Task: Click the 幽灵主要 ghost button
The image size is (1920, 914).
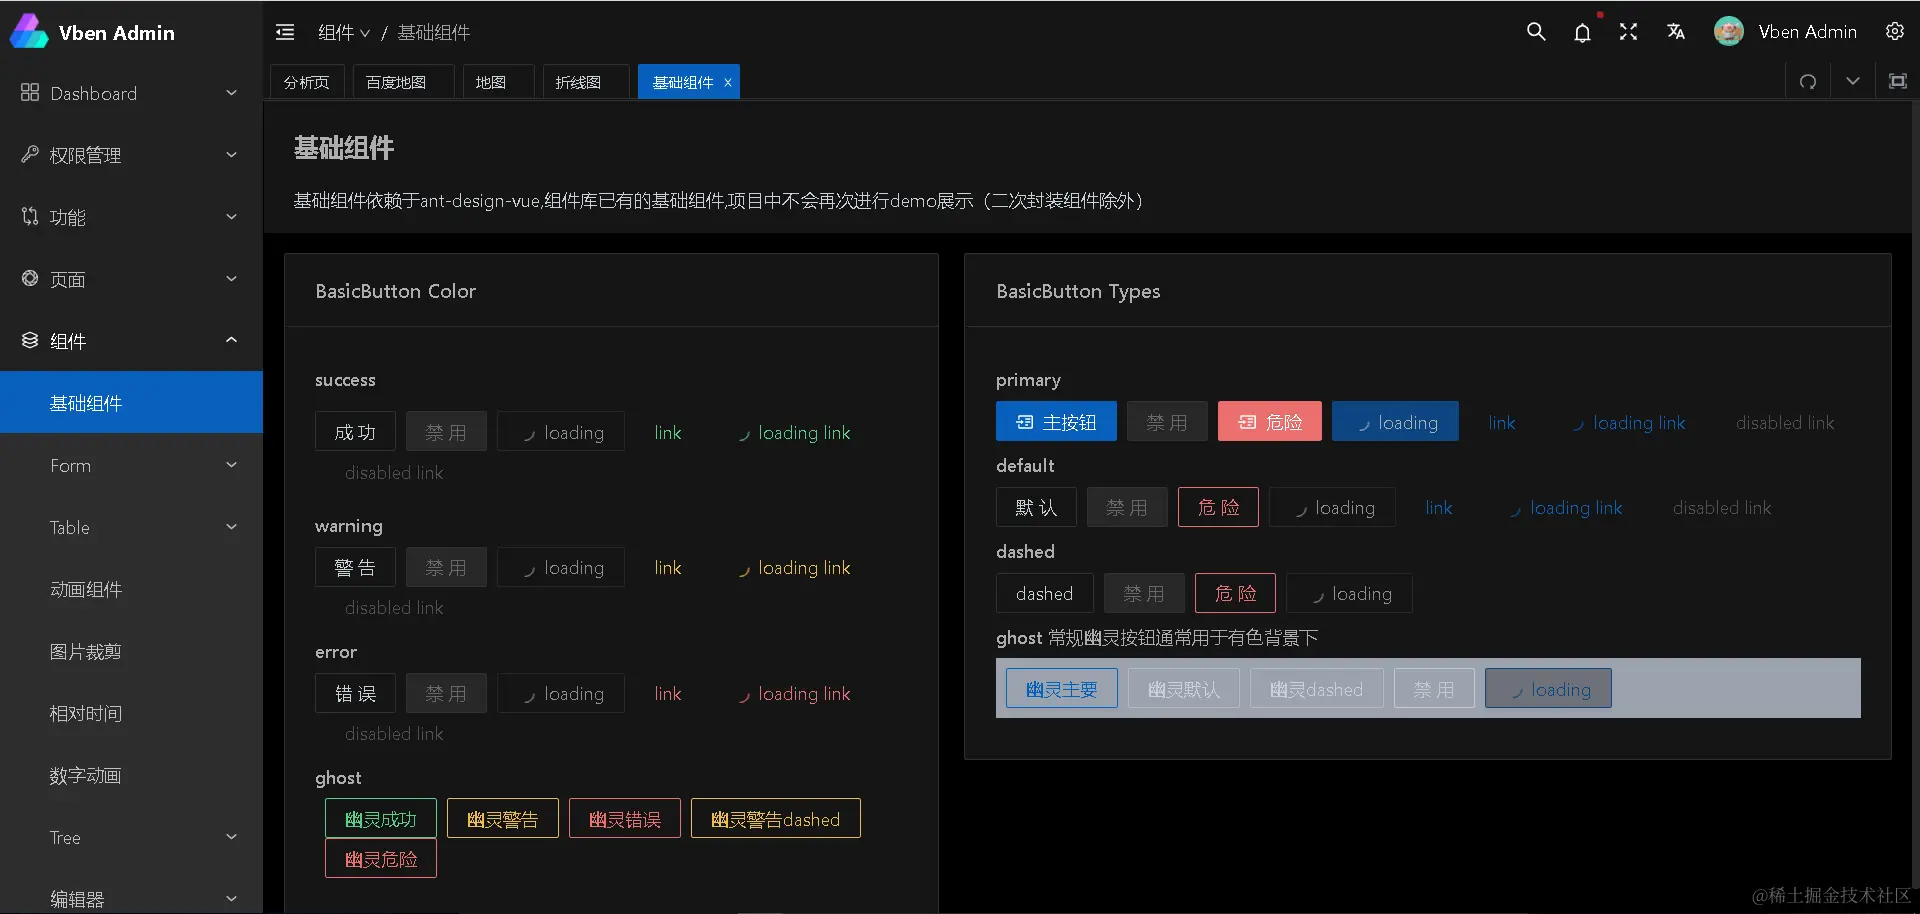Action: click(1062, 688)
